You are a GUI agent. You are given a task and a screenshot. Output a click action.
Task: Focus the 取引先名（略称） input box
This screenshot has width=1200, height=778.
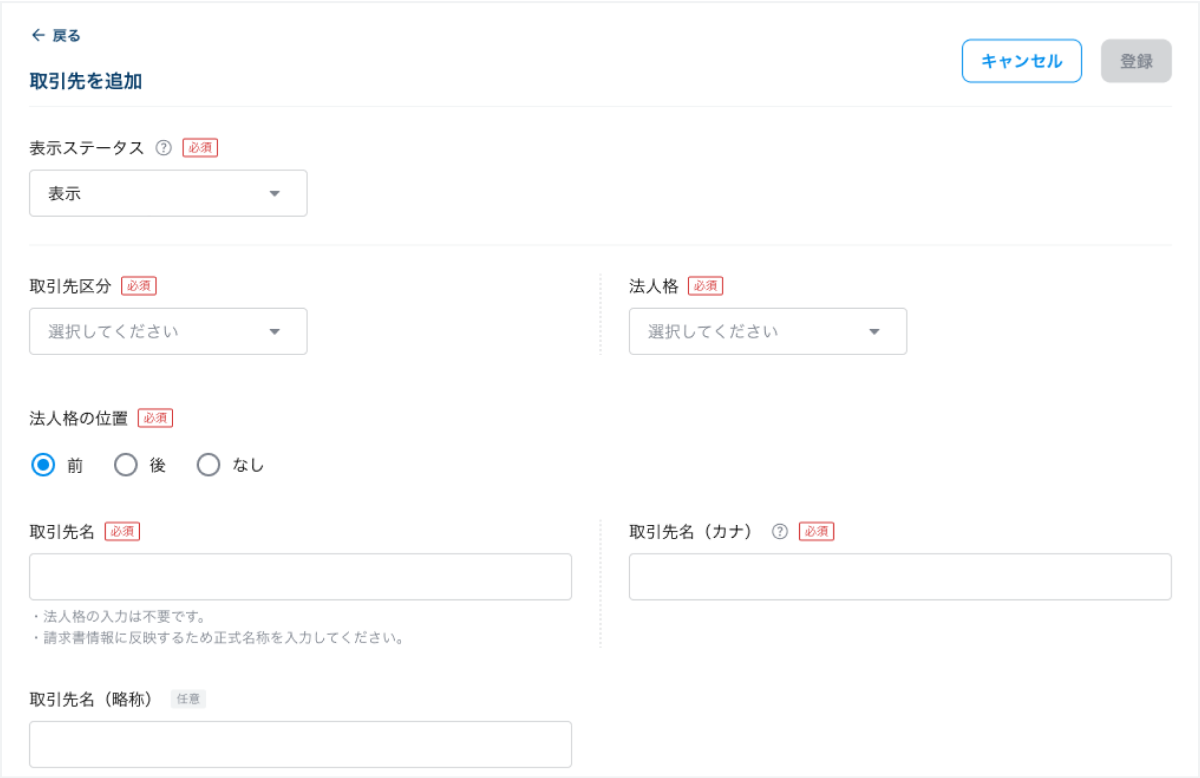point(300,744)
